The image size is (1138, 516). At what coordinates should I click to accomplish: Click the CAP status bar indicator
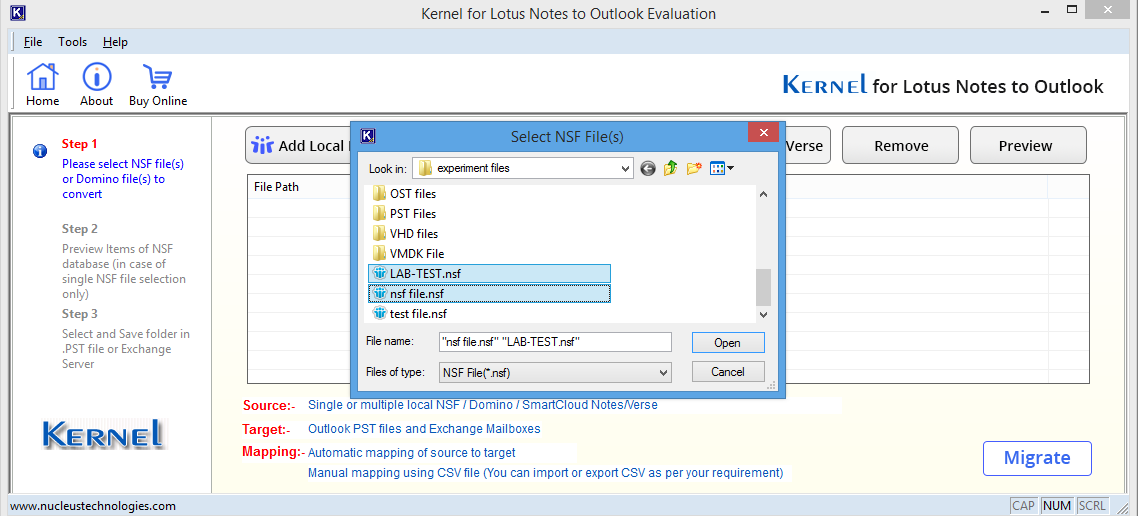[x=1024, y=506]
